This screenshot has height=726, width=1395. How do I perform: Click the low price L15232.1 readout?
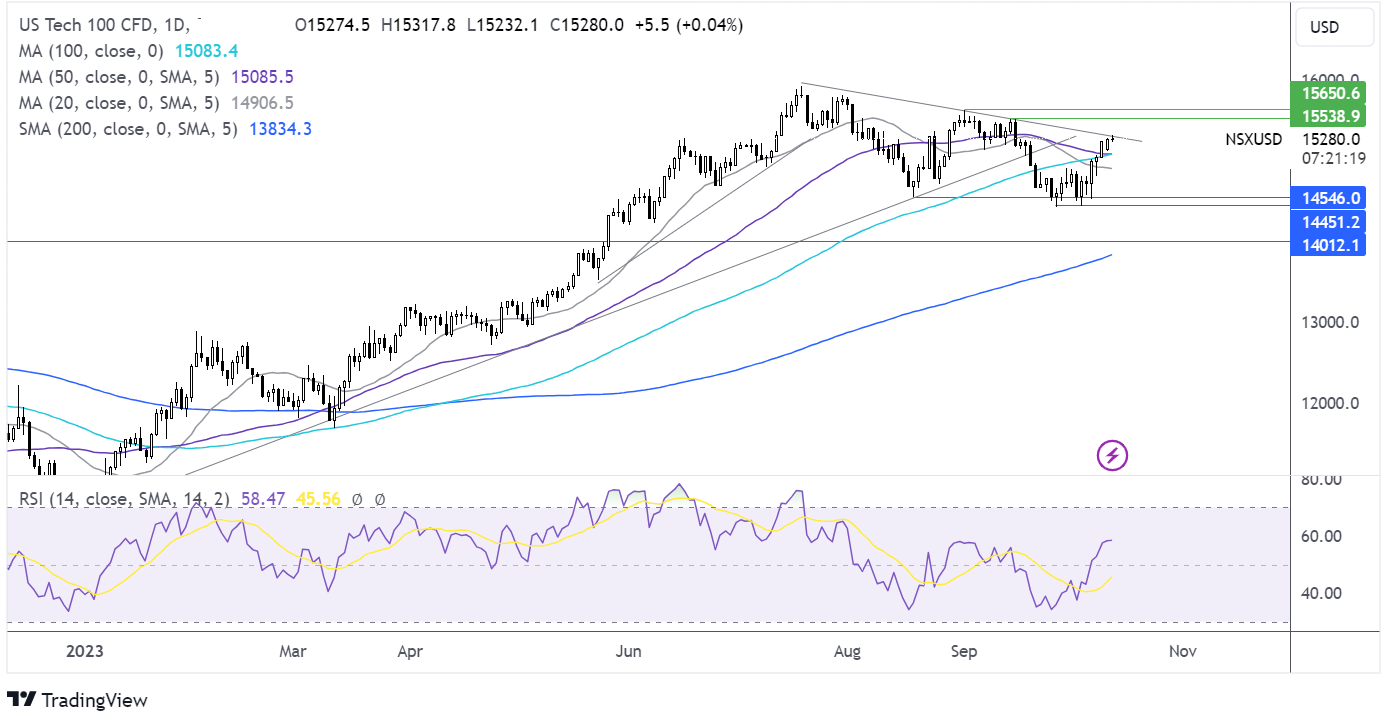[x=505, y=24]
